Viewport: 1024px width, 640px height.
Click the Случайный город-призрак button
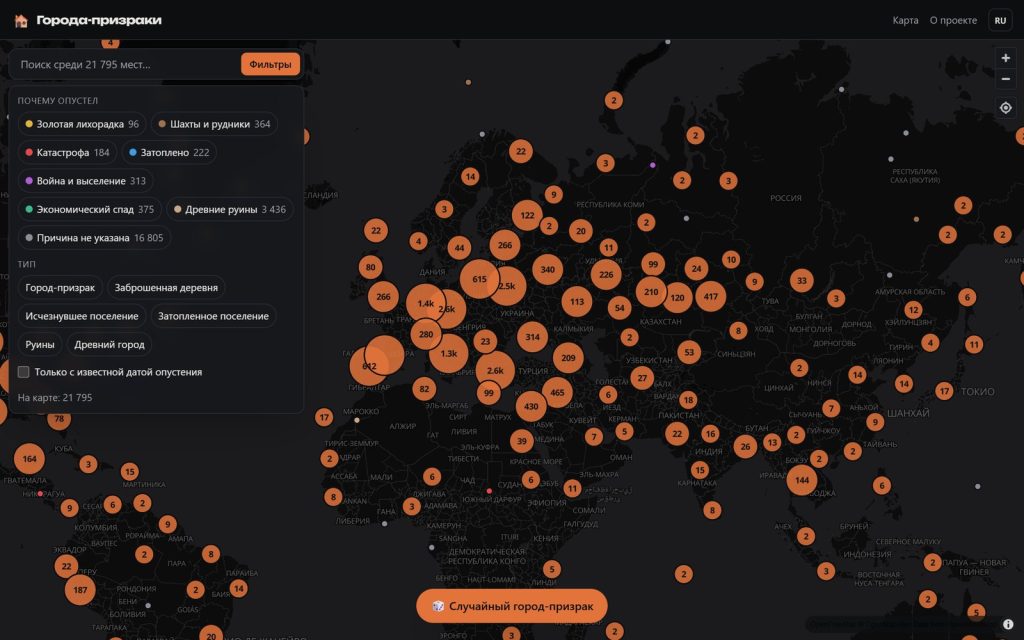[x=512, y=606]
